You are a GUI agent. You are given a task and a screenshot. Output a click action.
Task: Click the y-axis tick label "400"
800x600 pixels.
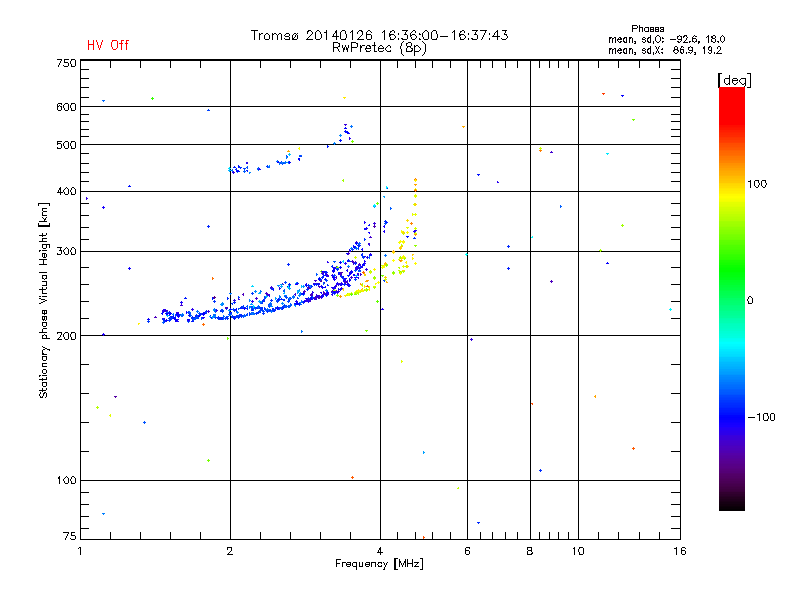coord(66,192)
